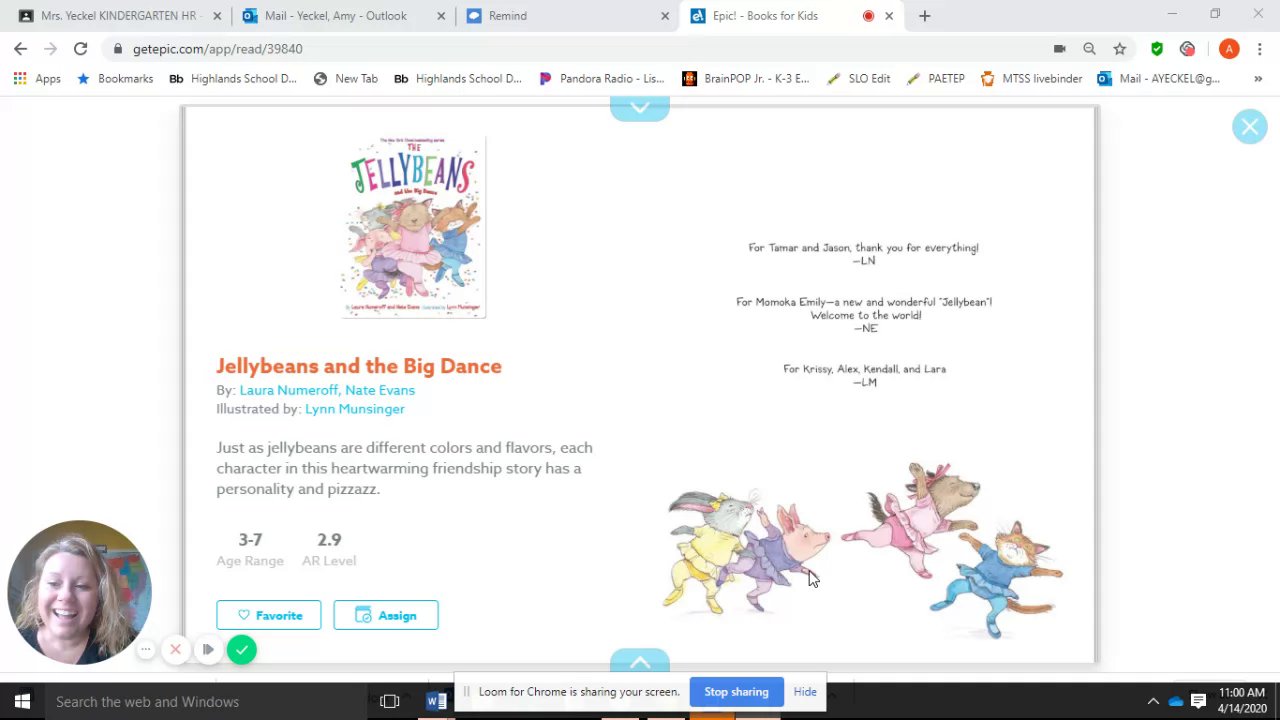Viewport: 1280px width, 720px height.
Task: Pause the Loom recording
Action: coord(208,650)
